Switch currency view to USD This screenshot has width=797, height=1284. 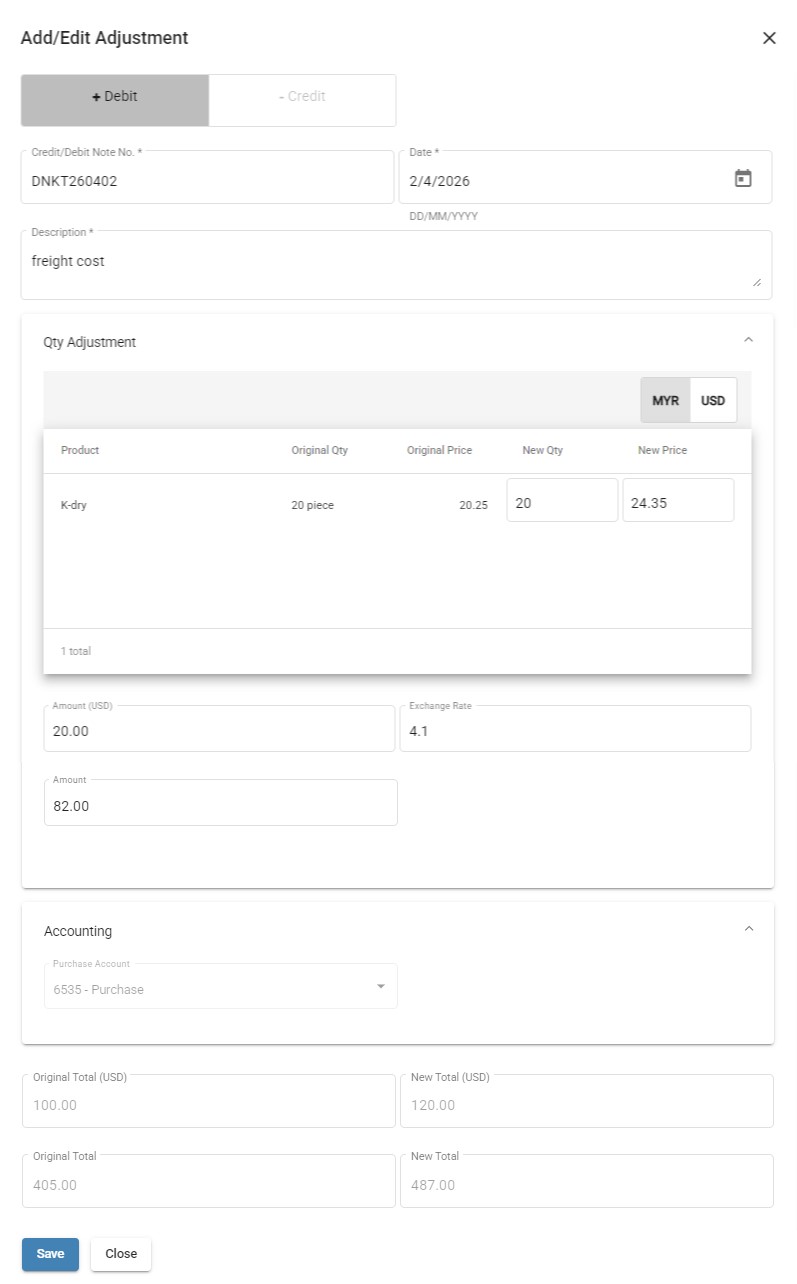[x=713, y=400]
